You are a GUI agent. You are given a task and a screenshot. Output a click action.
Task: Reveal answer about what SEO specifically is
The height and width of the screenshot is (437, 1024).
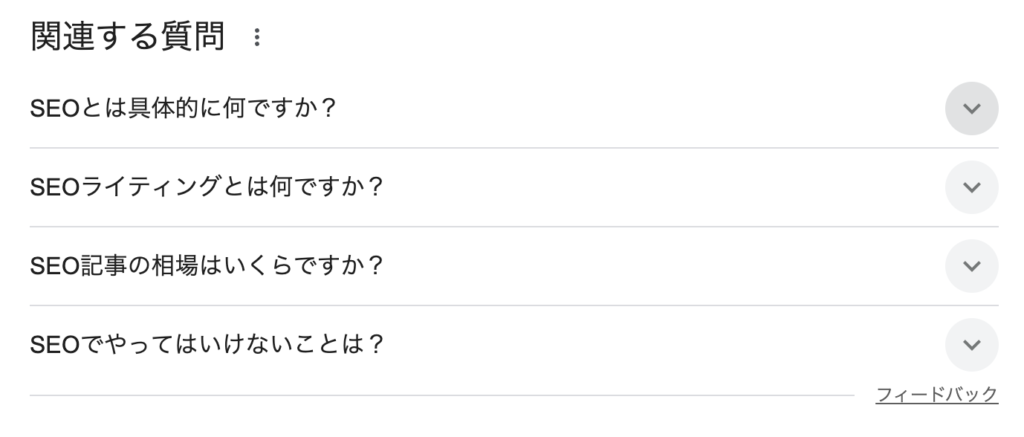pos(971,108)
